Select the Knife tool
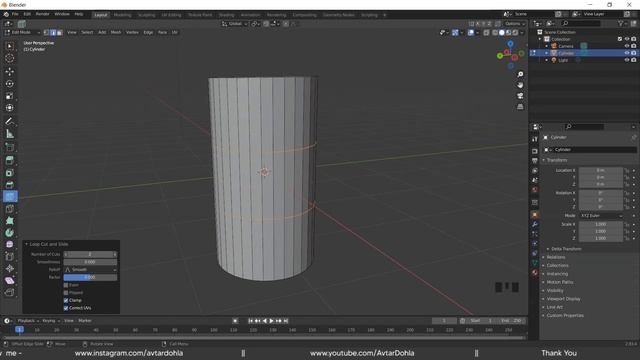Screen dimensions: 640x360 click(x=9, y=209)
